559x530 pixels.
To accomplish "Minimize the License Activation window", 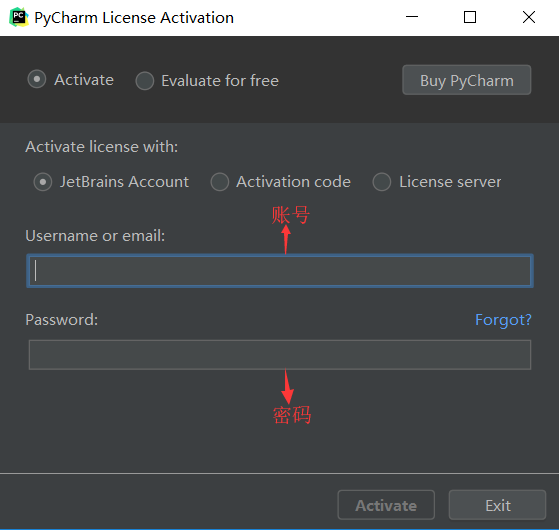I will click(x=412, y=17).
